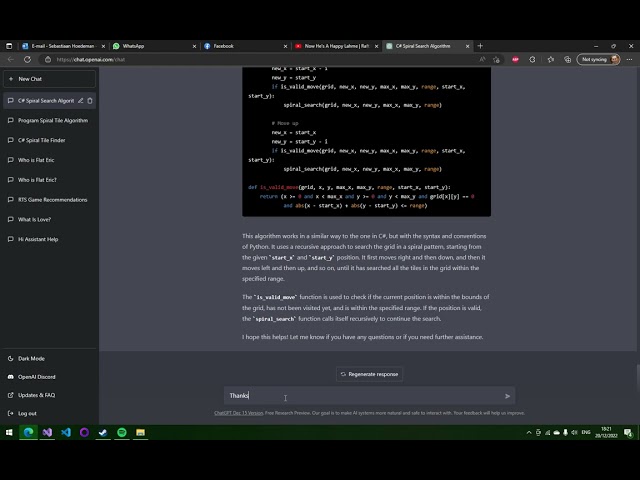
Task: Change ENG input language
Action: 586,432
